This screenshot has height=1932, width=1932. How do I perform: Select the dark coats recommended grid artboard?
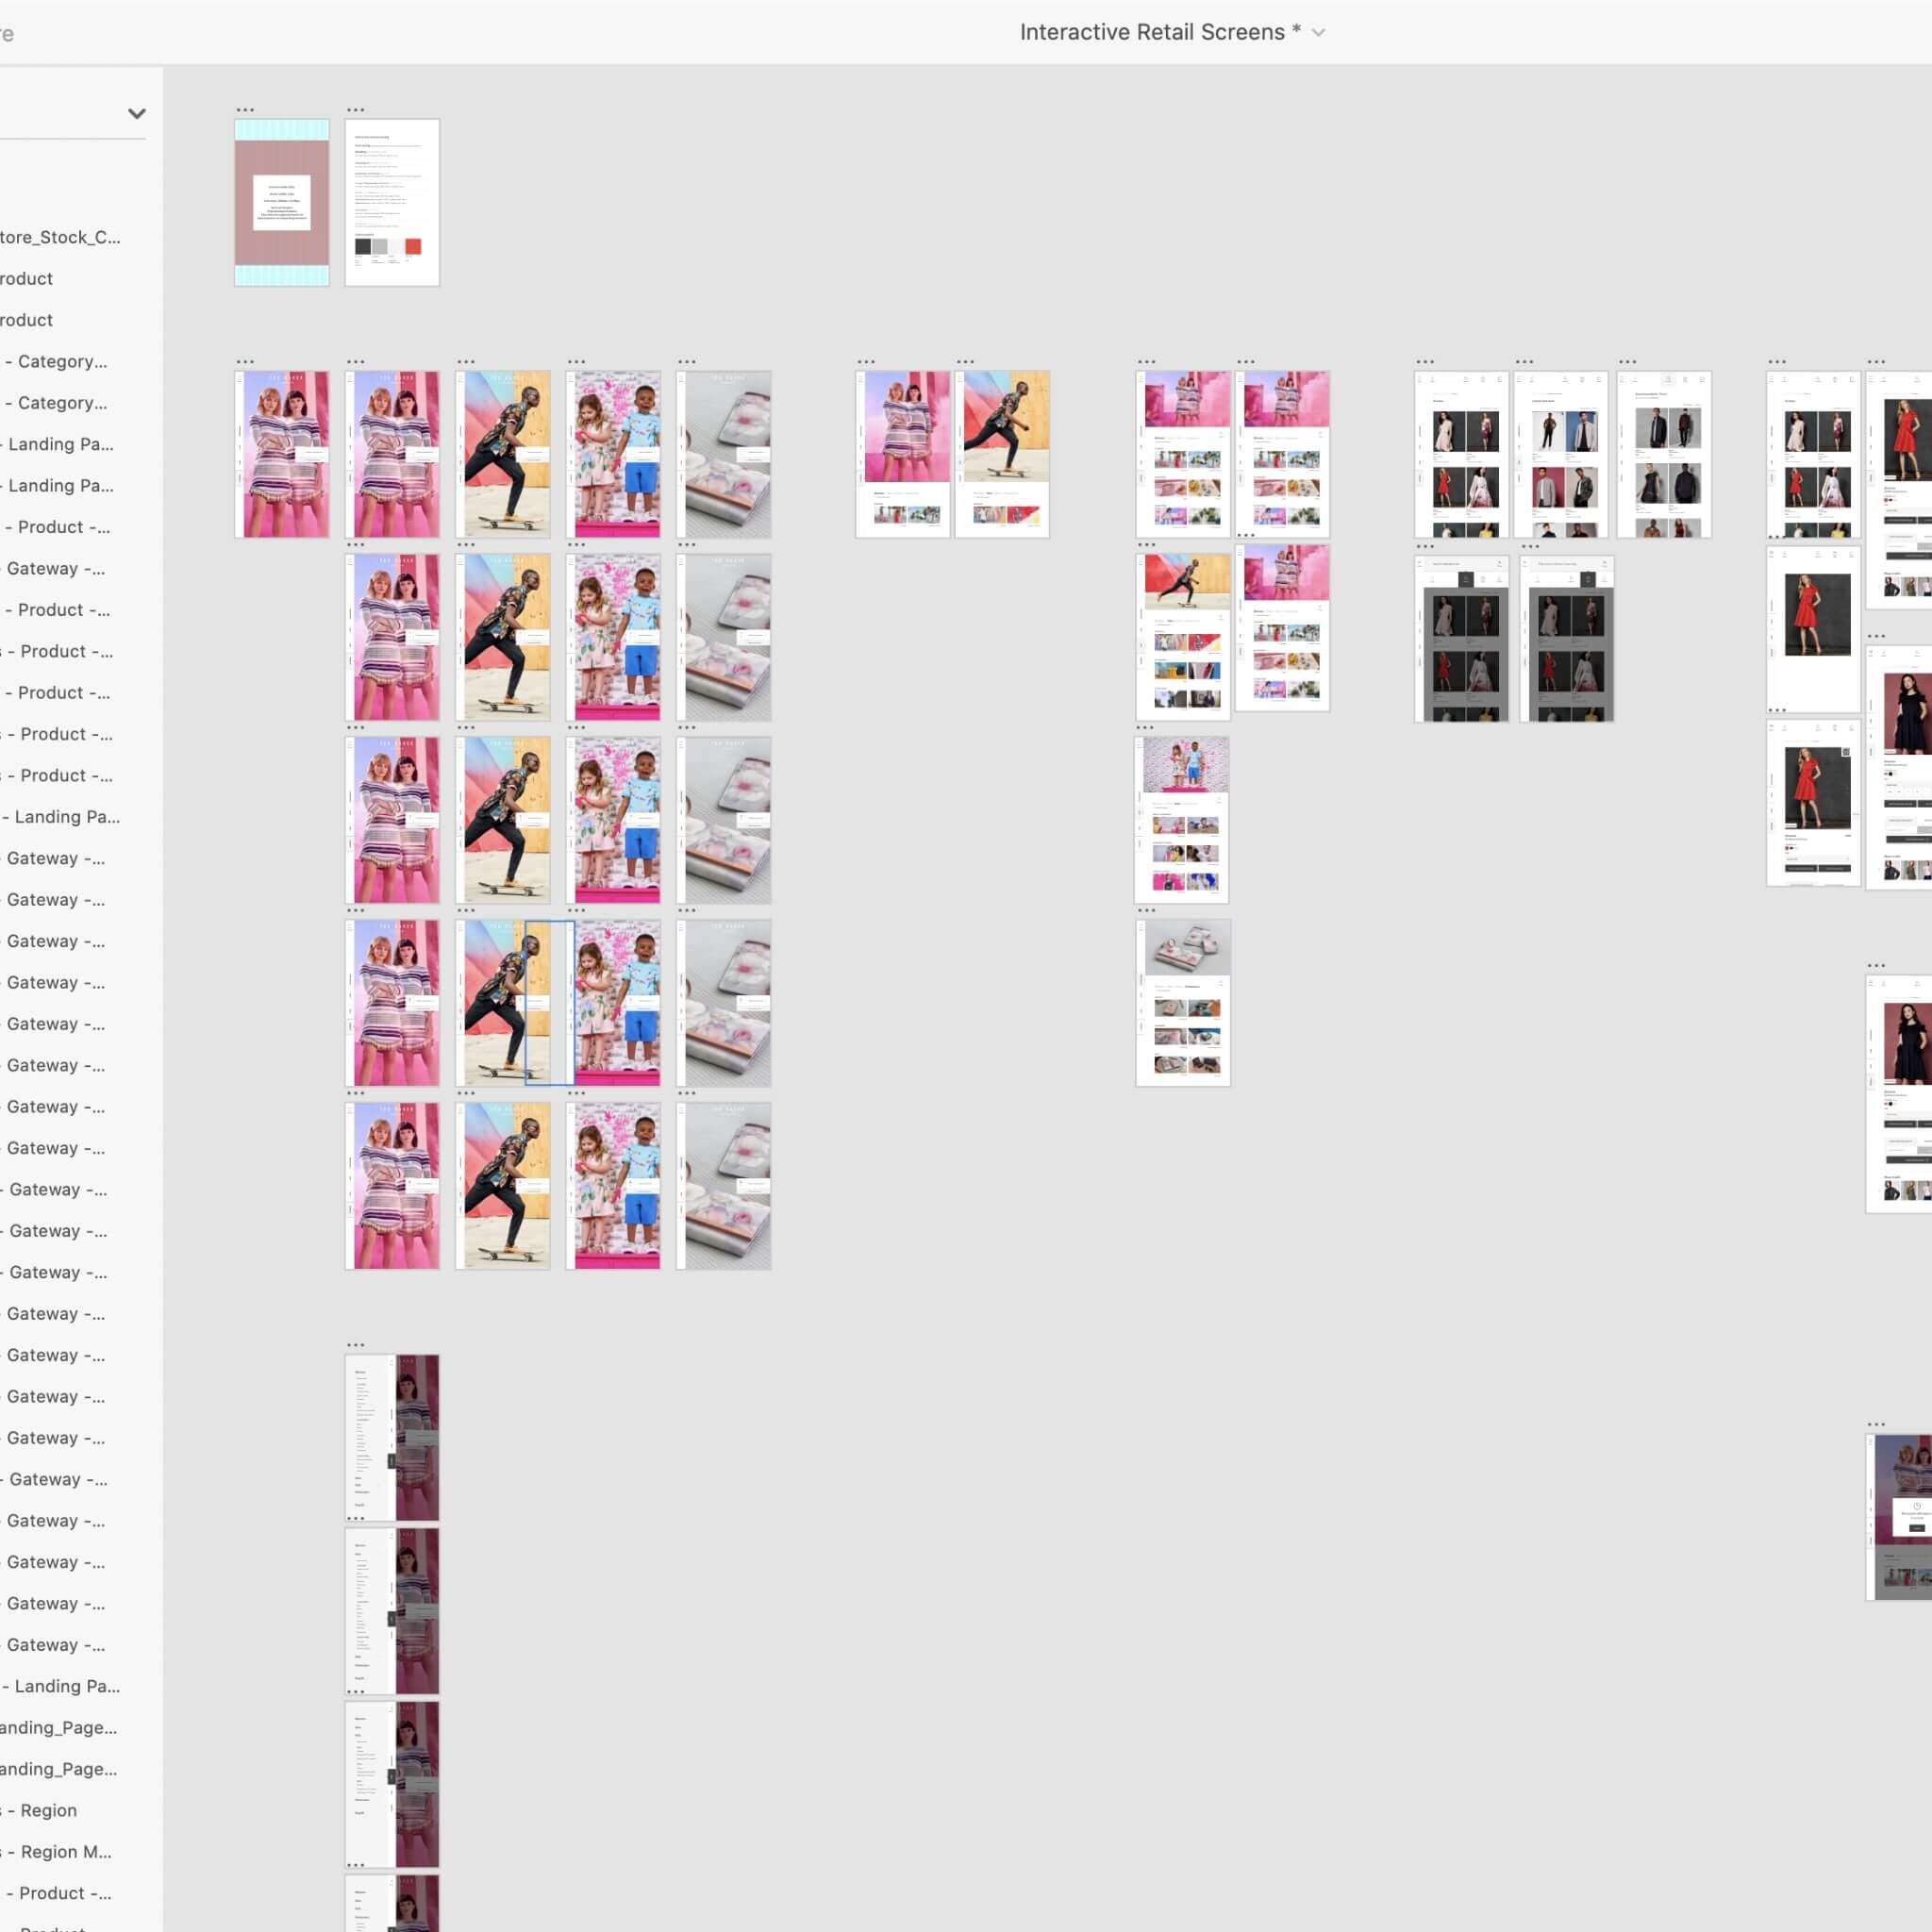point(1664,455)
